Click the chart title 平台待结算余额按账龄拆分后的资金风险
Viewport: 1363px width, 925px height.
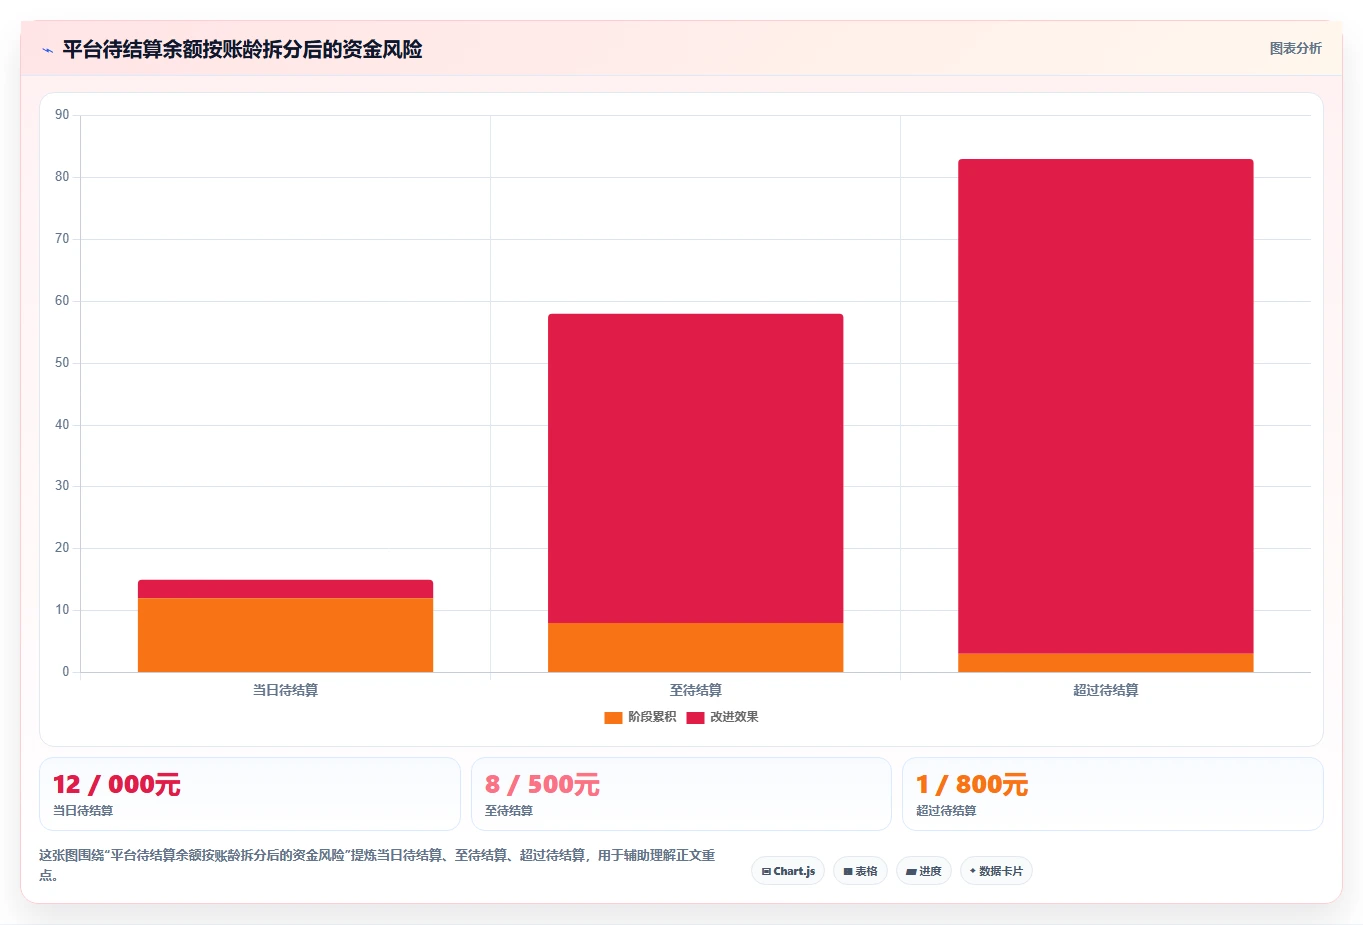[x=242, y=49]
